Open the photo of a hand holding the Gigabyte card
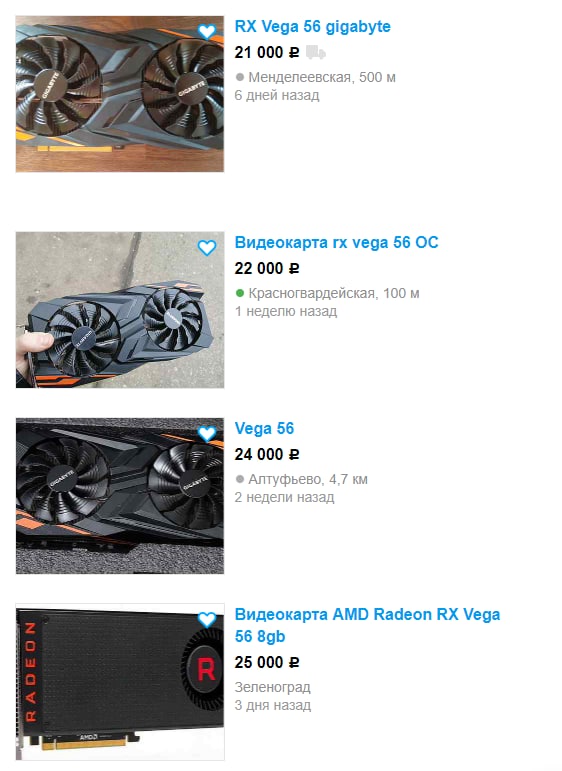This screenshot has width=562, height=771. pyautogui.click(x=120, y=310)
